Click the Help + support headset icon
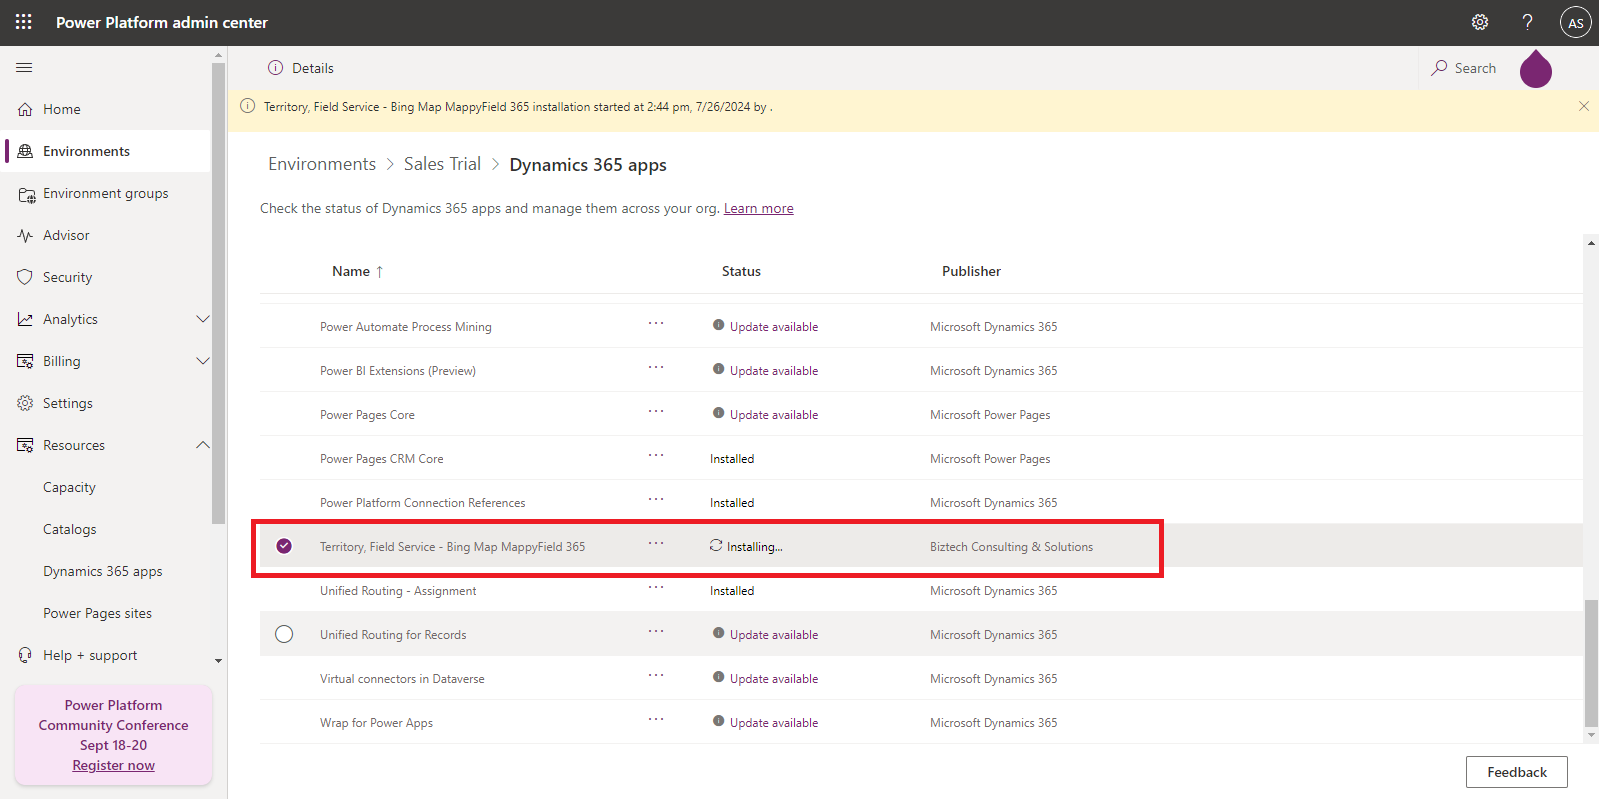Screen dimensions: 1600x805 click(x=25, y=655)
